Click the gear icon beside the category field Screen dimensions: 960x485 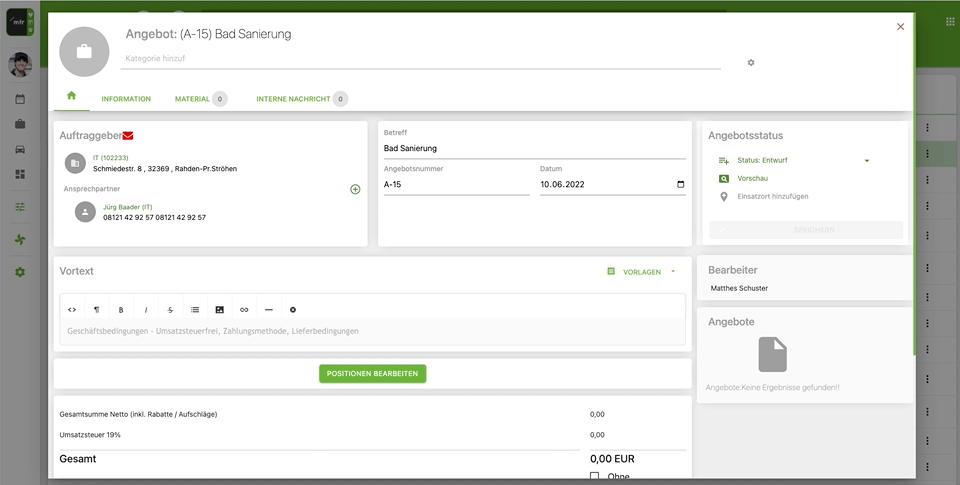(x=751, y=62)
